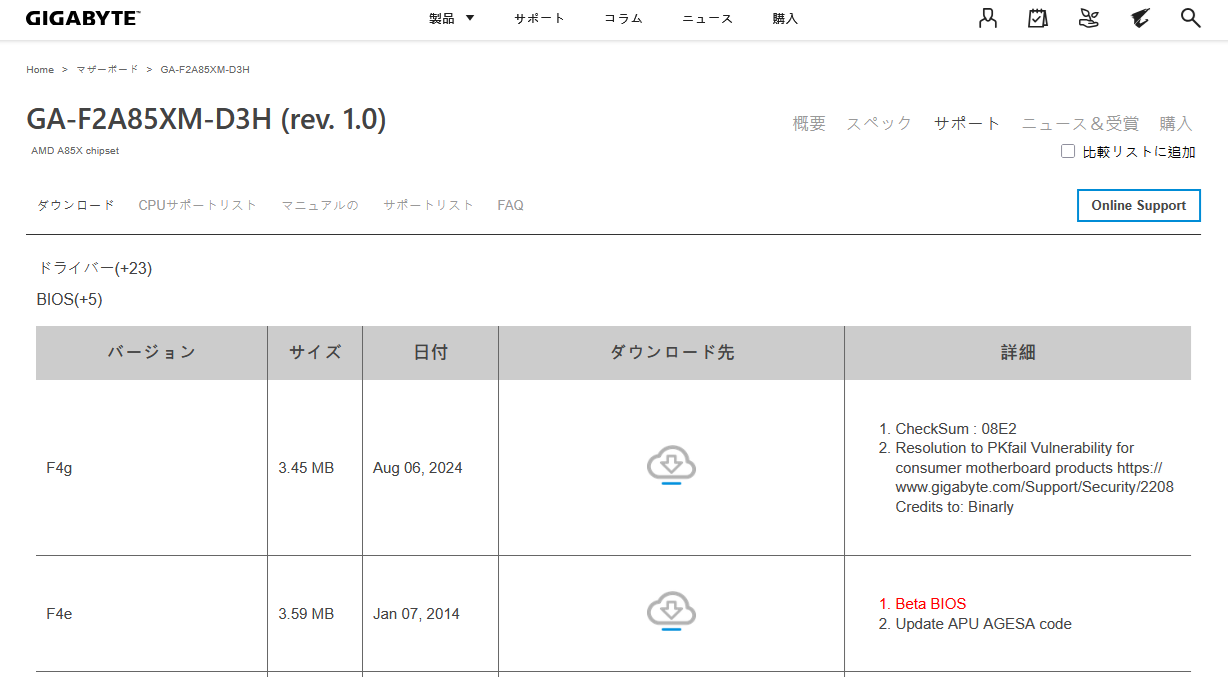The width and height of the screenshot is (1228, 677).
Task: Click the plant-in-hand sustainability icon
Action: 1089,18
